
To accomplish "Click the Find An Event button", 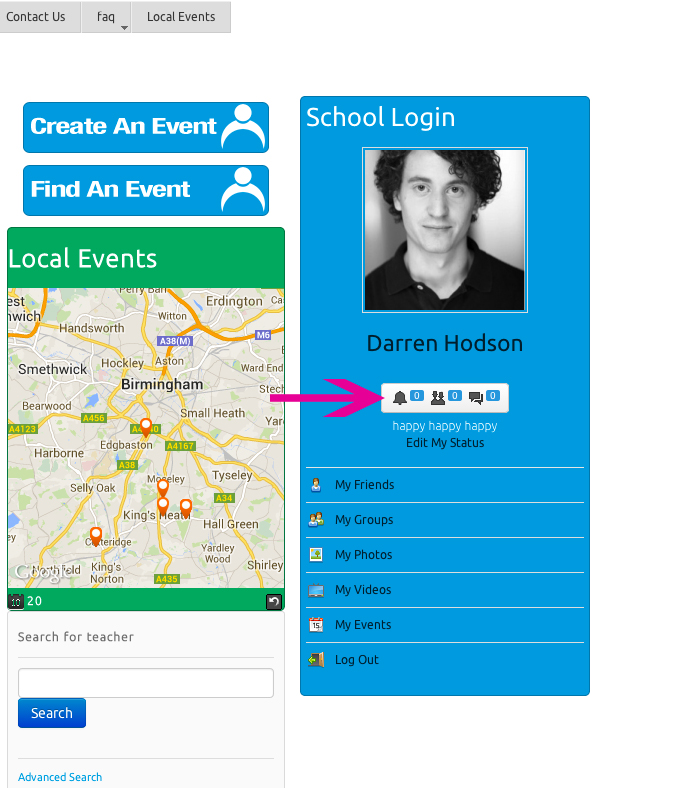I will [146, 190].
